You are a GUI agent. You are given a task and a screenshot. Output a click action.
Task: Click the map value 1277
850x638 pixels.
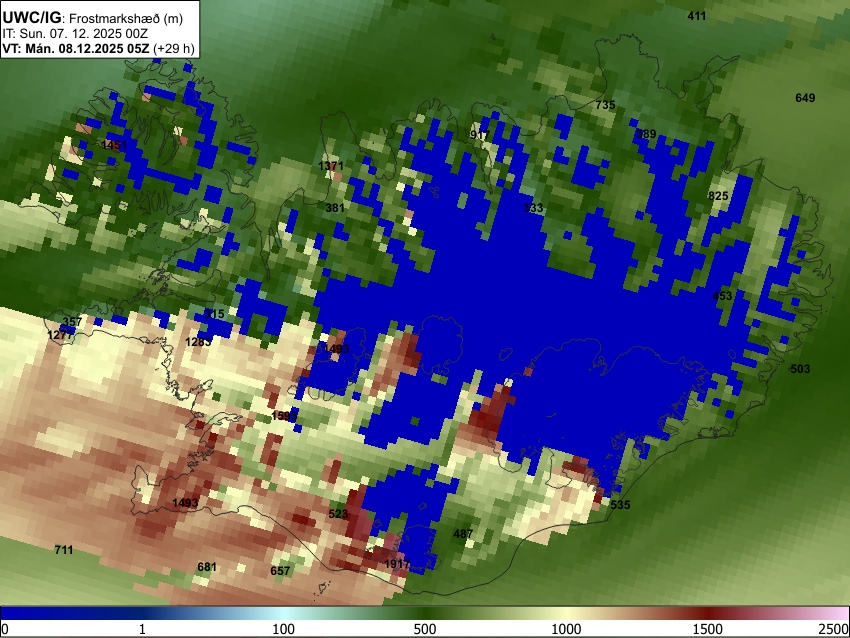pyautogui.click(x=60, y=335)
